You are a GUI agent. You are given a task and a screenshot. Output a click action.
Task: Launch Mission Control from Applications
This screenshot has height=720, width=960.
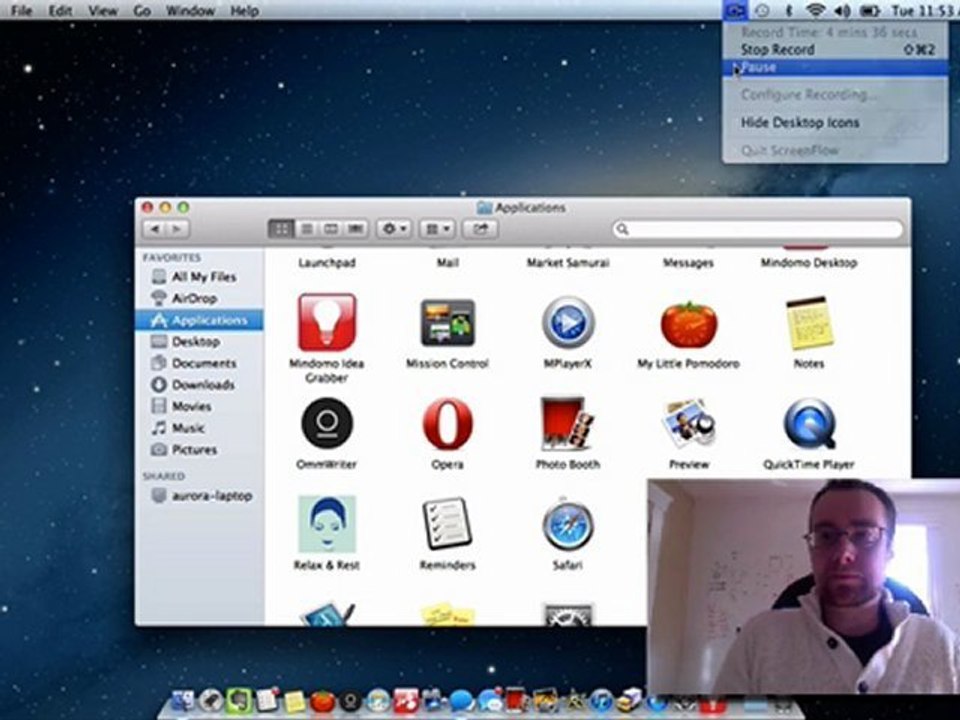tap(447, 323)
